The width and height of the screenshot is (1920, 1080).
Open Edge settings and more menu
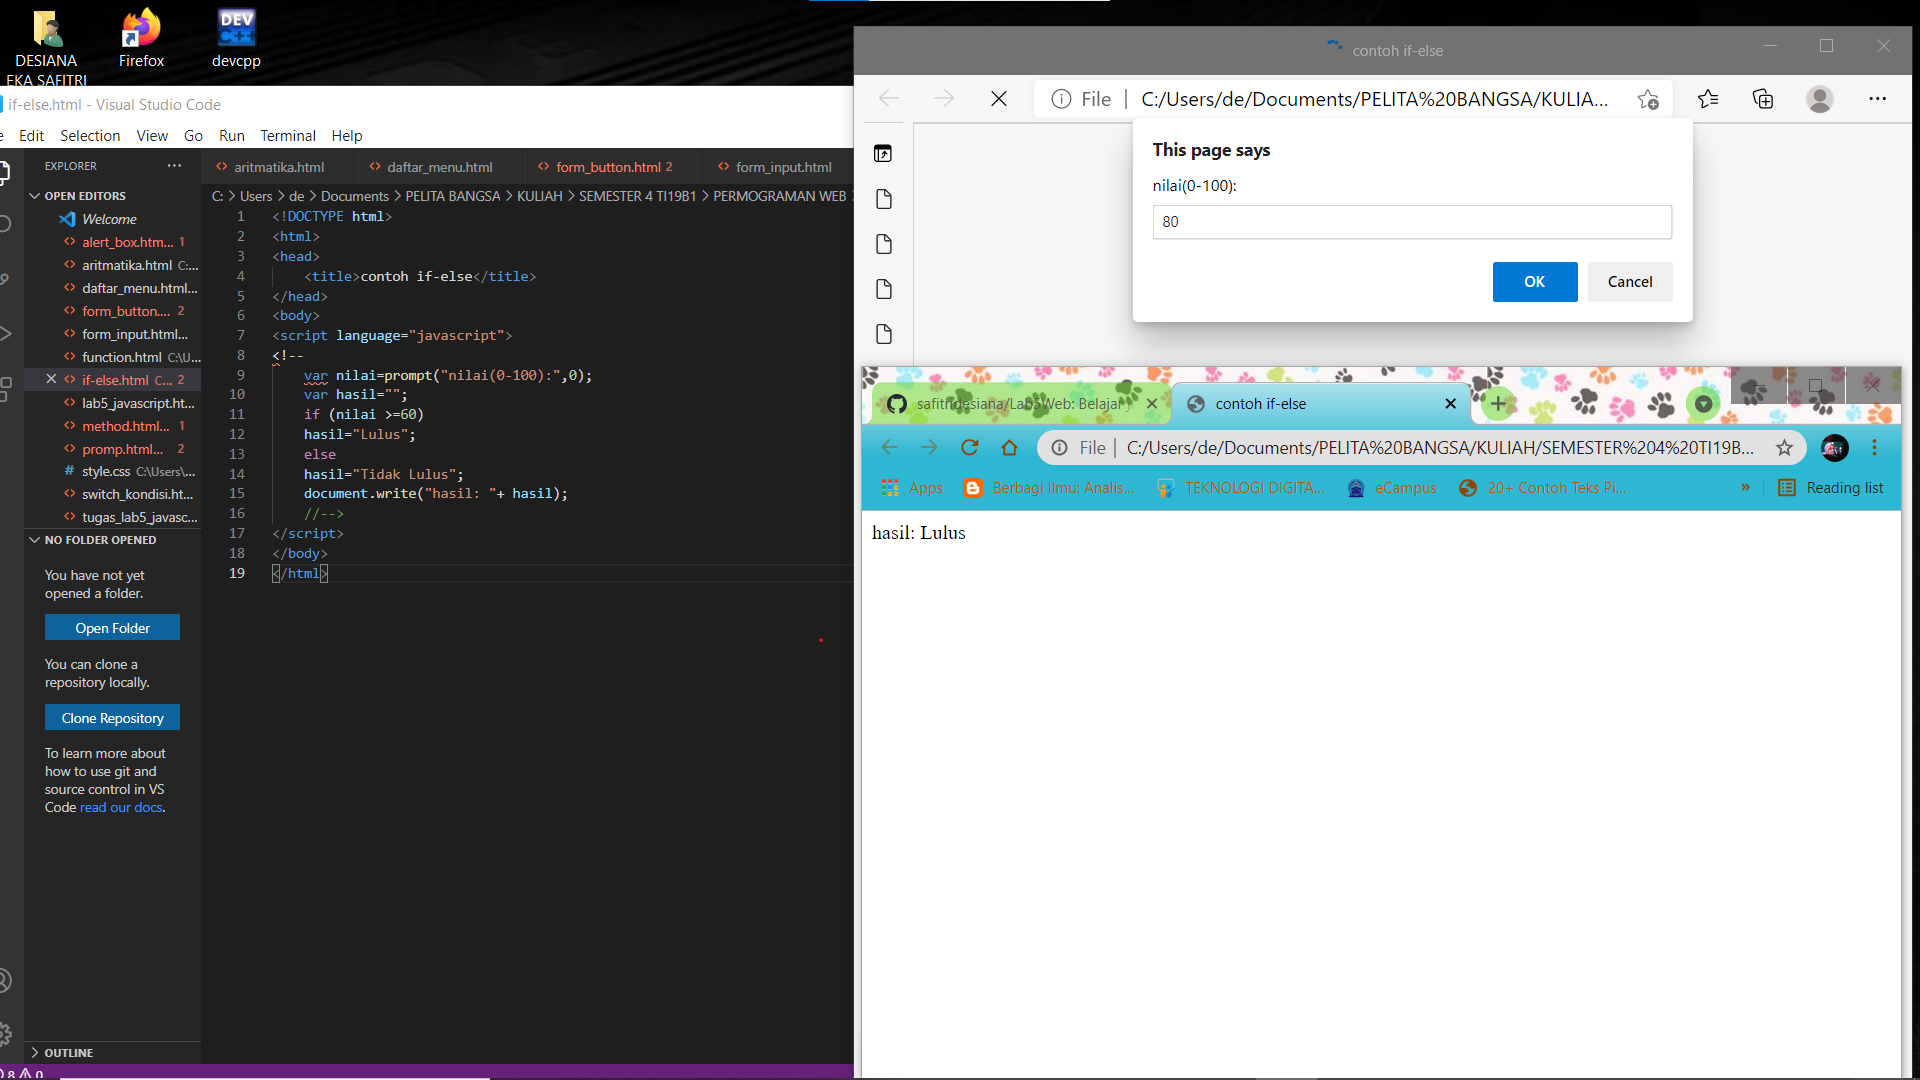[1877, 99]
